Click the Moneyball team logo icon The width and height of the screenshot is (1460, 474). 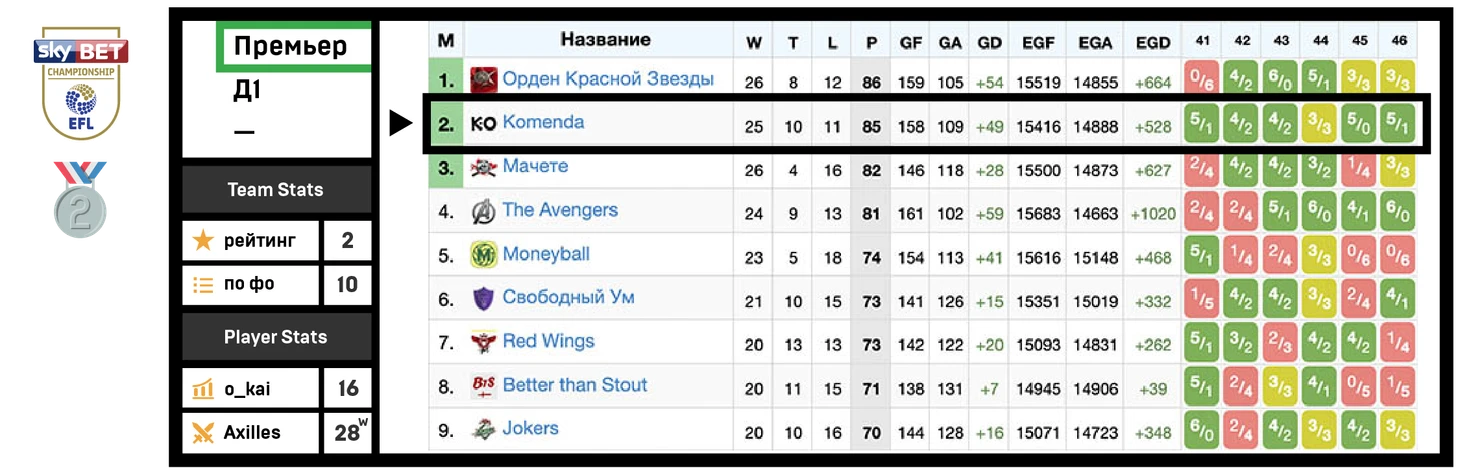[x=484, y=255]
